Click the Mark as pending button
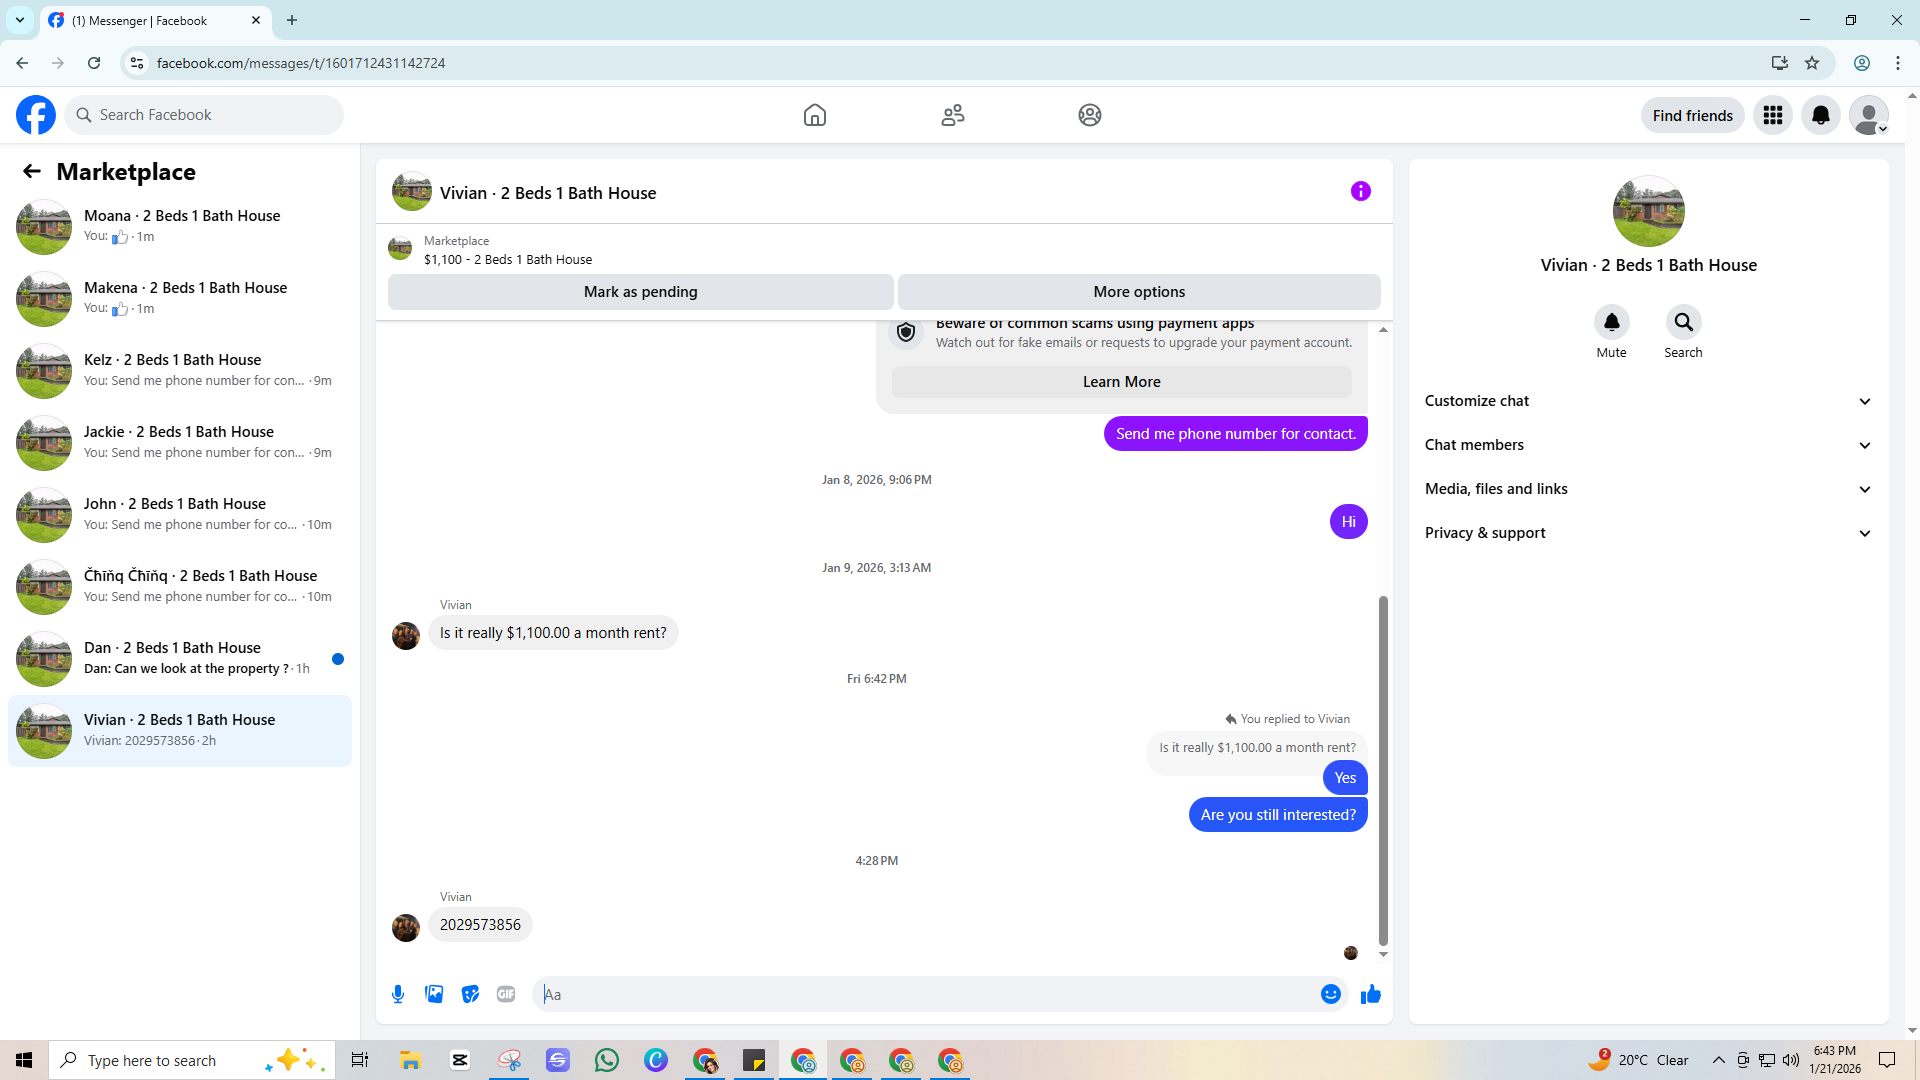Viewport: 1920px width, 1080px height. click(640, 292)
